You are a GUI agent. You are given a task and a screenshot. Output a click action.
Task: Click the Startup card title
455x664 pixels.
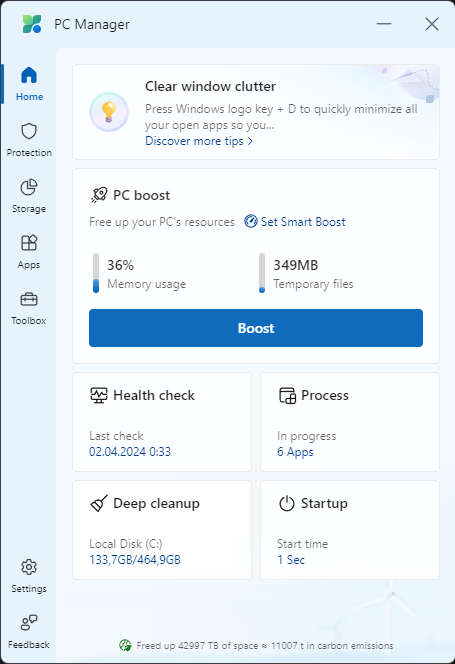coord(324,504)
